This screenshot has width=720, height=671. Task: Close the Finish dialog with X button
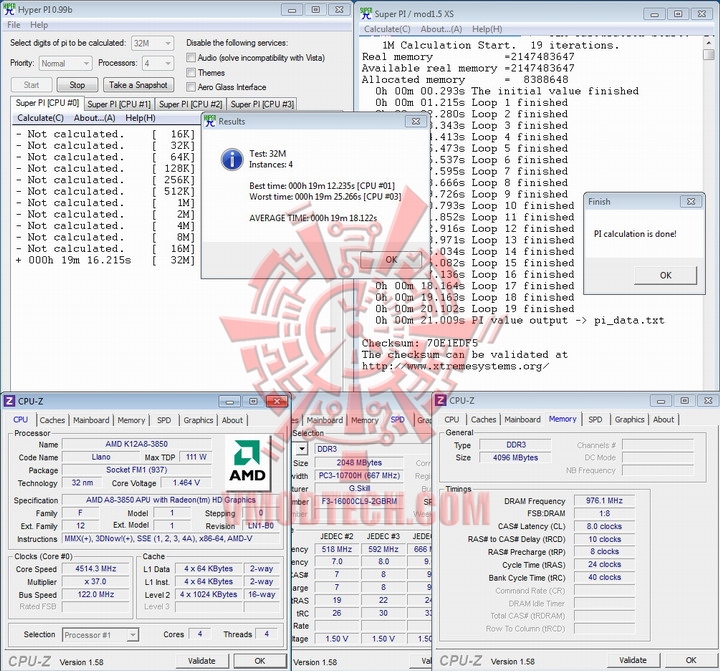click(x=691, y=202)
